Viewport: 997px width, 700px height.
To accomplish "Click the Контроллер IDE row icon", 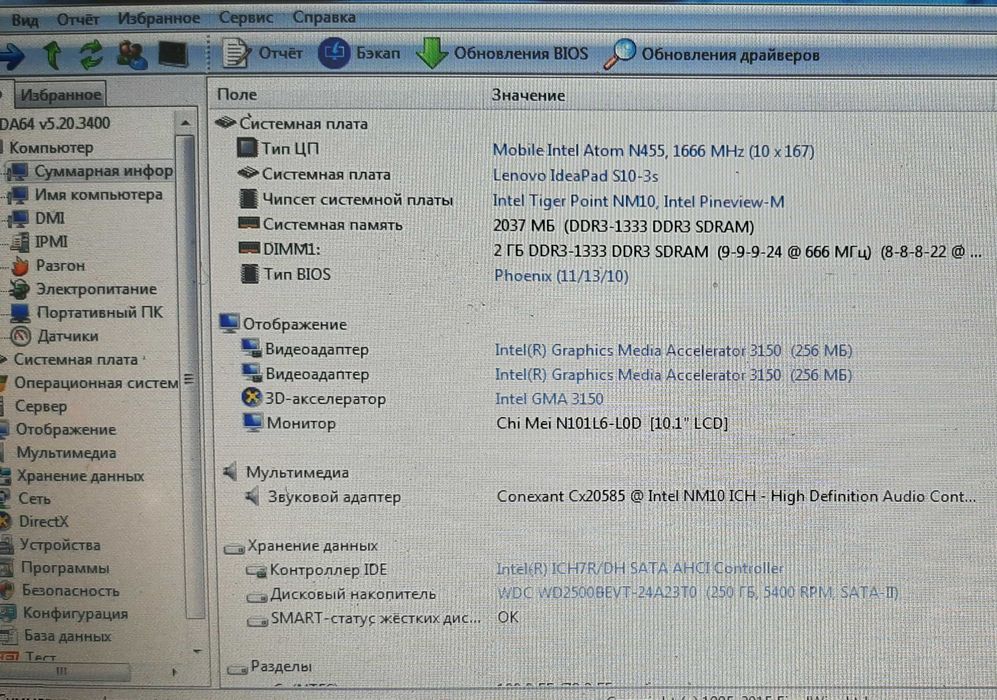I will pyautogui.click(x=256, y=571).
